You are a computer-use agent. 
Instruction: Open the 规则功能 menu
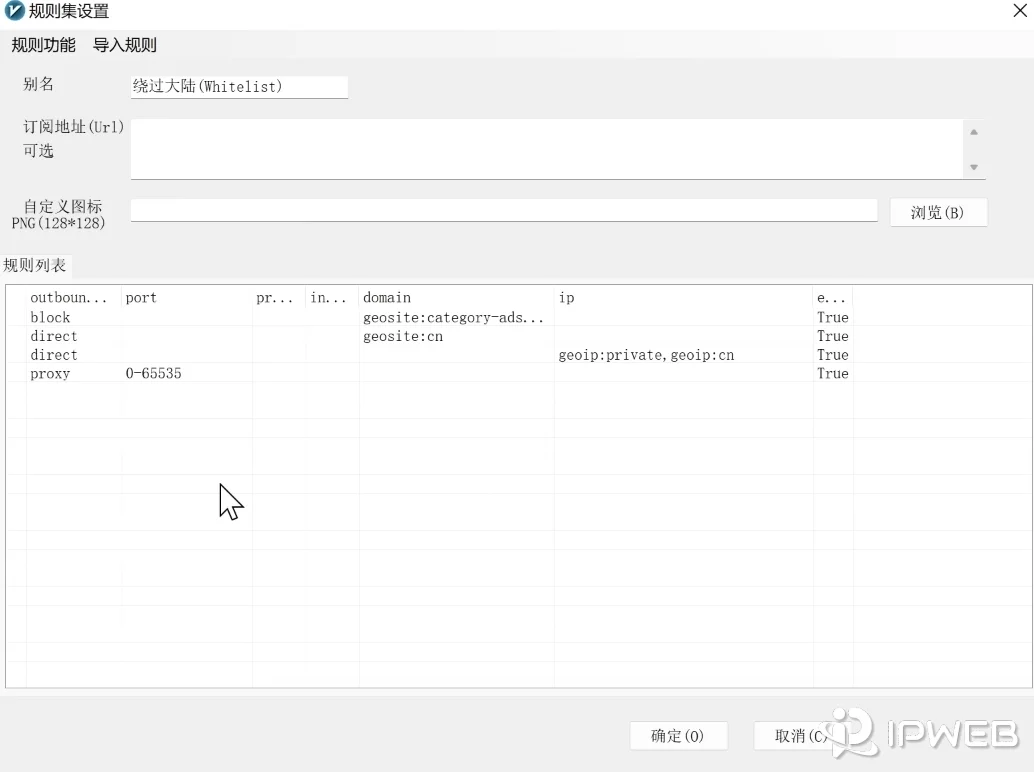(x=43, y=45)
